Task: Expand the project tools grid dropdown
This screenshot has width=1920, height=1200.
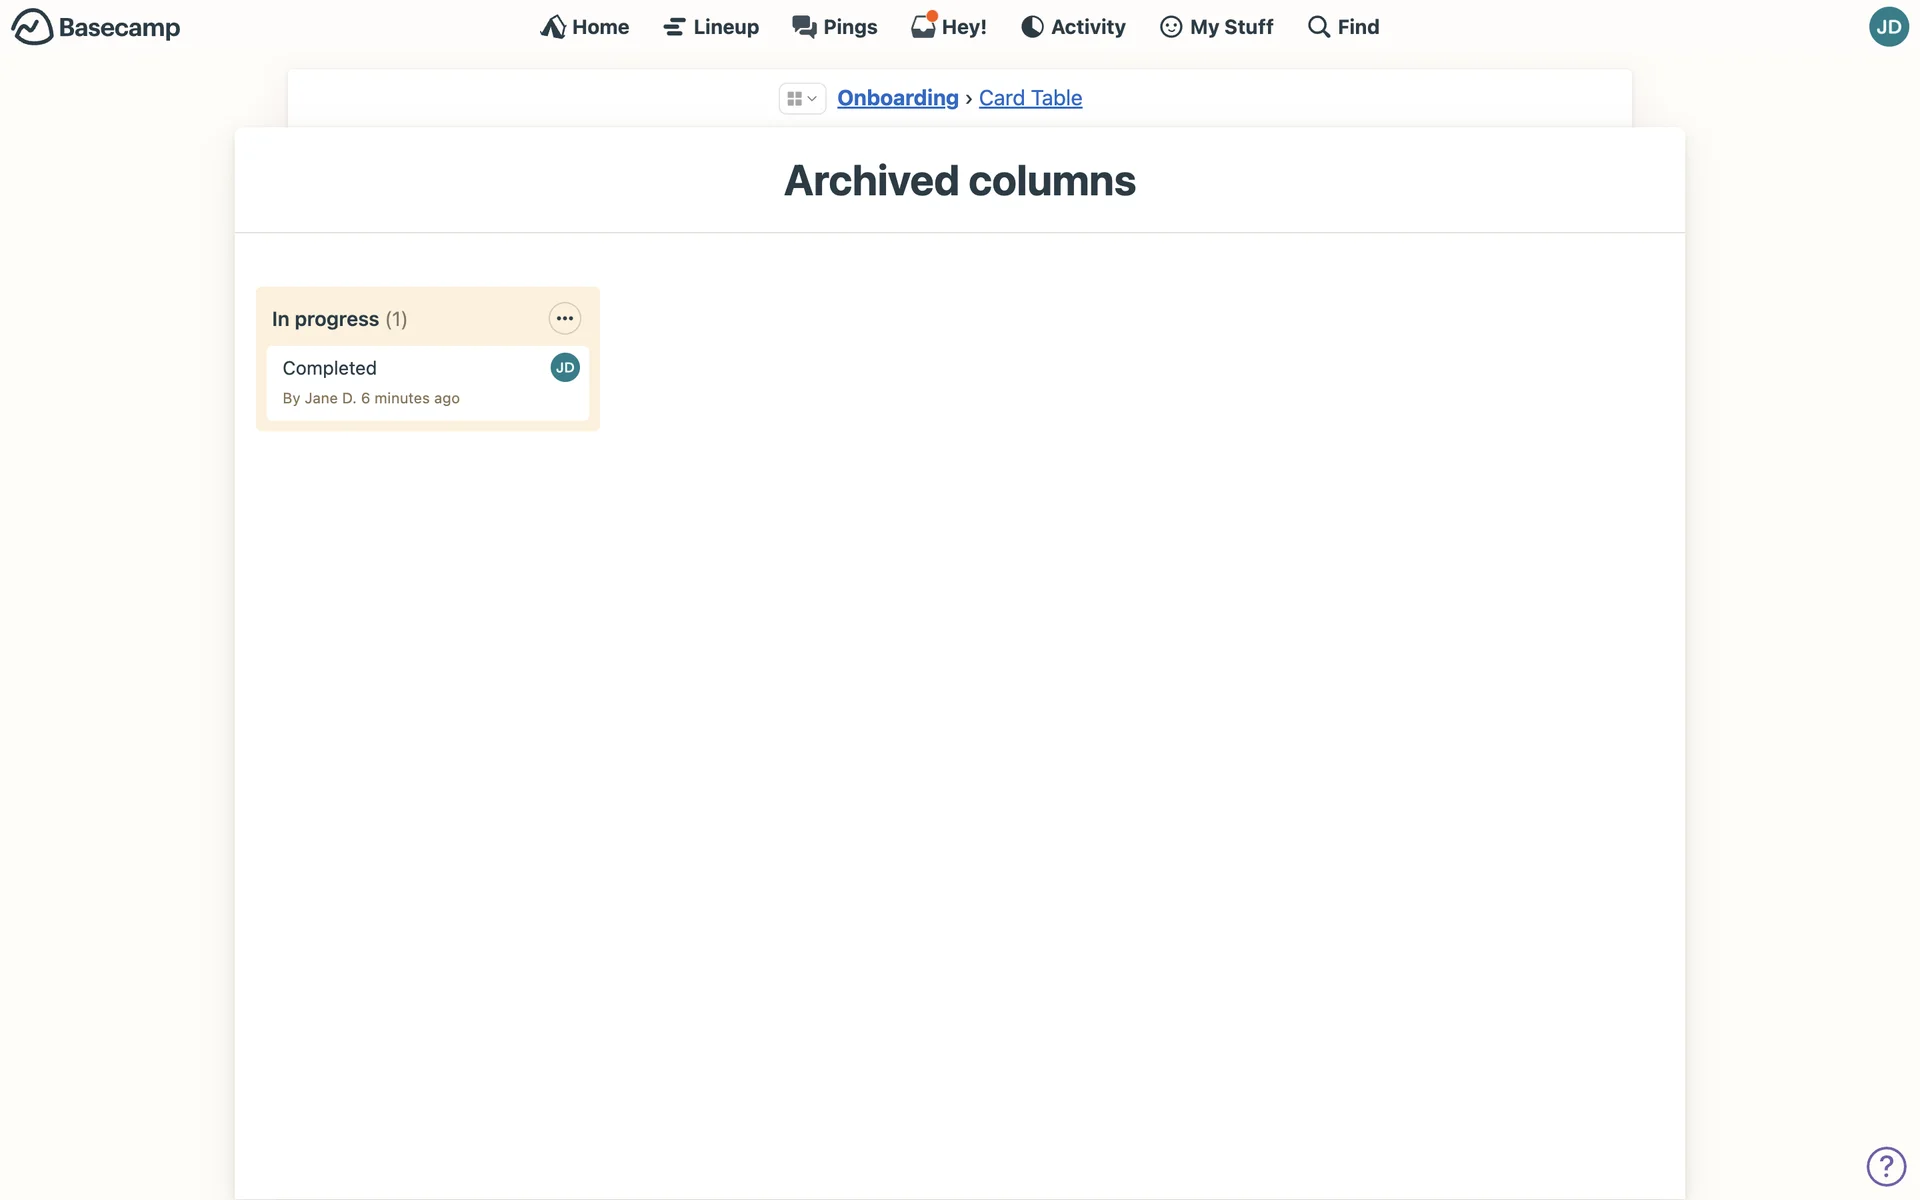Action: tap(802, 98)
